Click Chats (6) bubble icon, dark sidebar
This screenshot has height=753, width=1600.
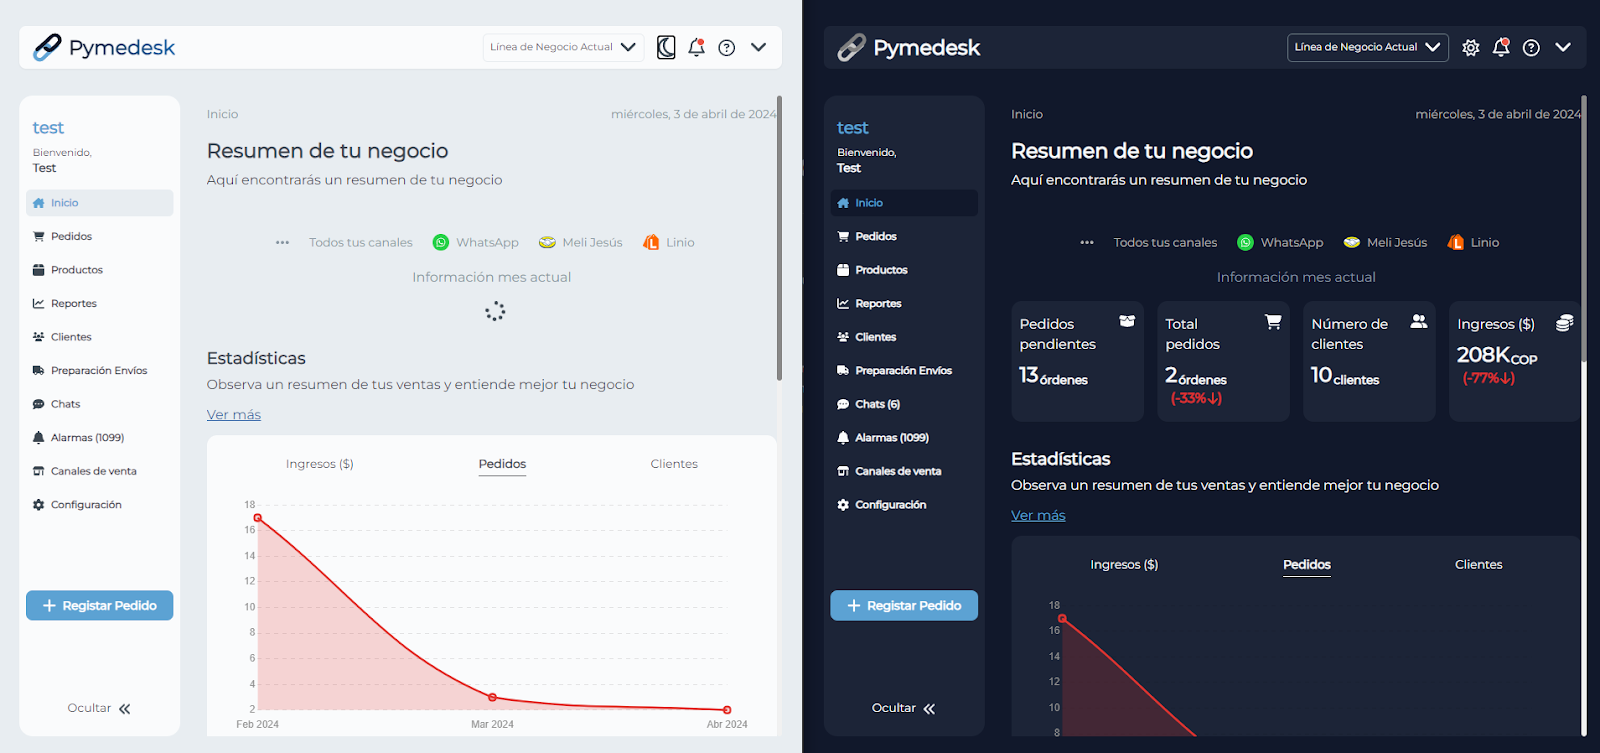[843, 404]
